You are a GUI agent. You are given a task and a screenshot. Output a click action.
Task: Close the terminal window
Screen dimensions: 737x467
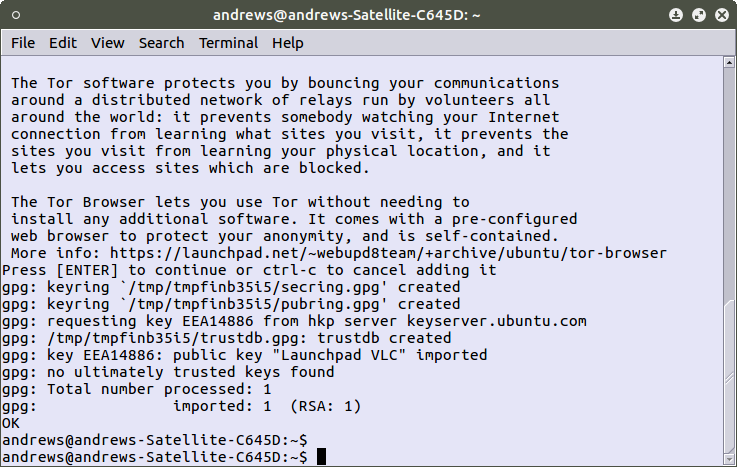[721, 15]
